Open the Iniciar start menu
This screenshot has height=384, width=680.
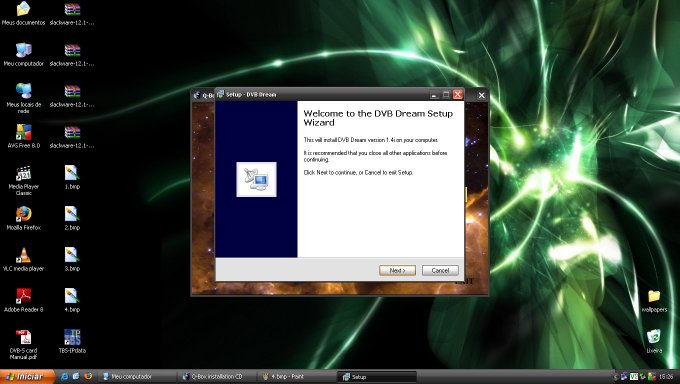click(x=27, y=376)
